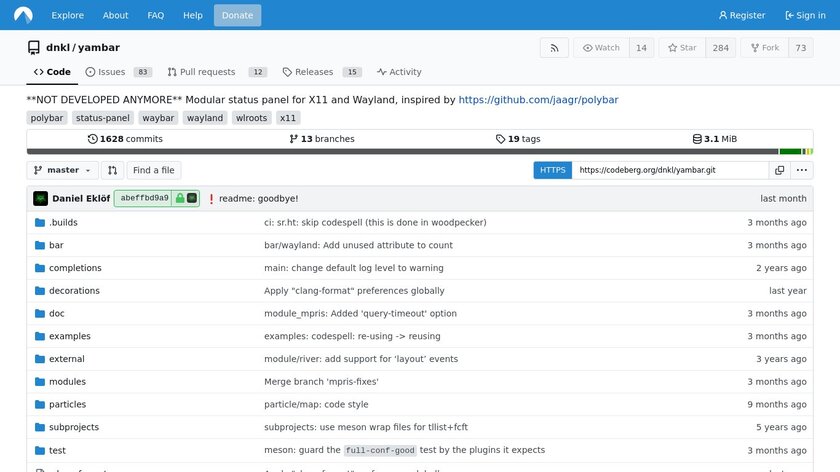Open 'Merge branch mpris-fixes' commit message

[x=321, y=381]
